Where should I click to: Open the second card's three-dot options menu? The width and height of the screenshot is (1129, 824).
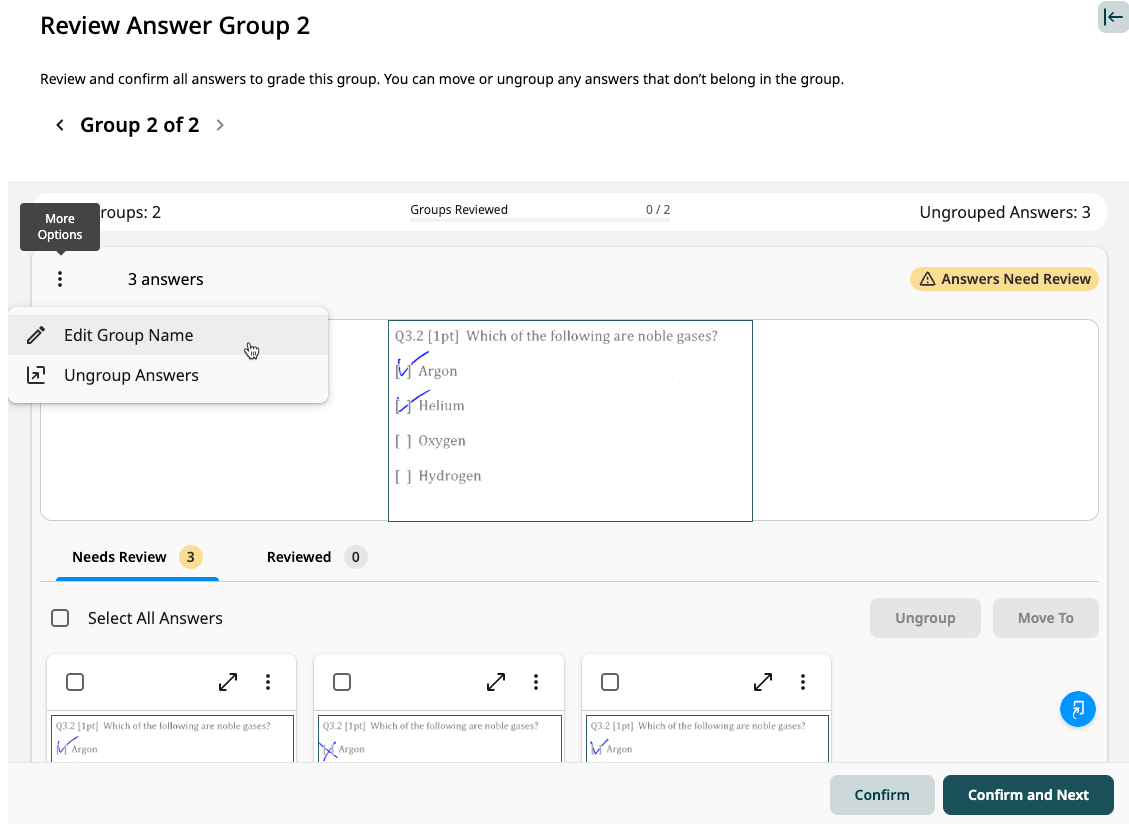tap(536, 681)
